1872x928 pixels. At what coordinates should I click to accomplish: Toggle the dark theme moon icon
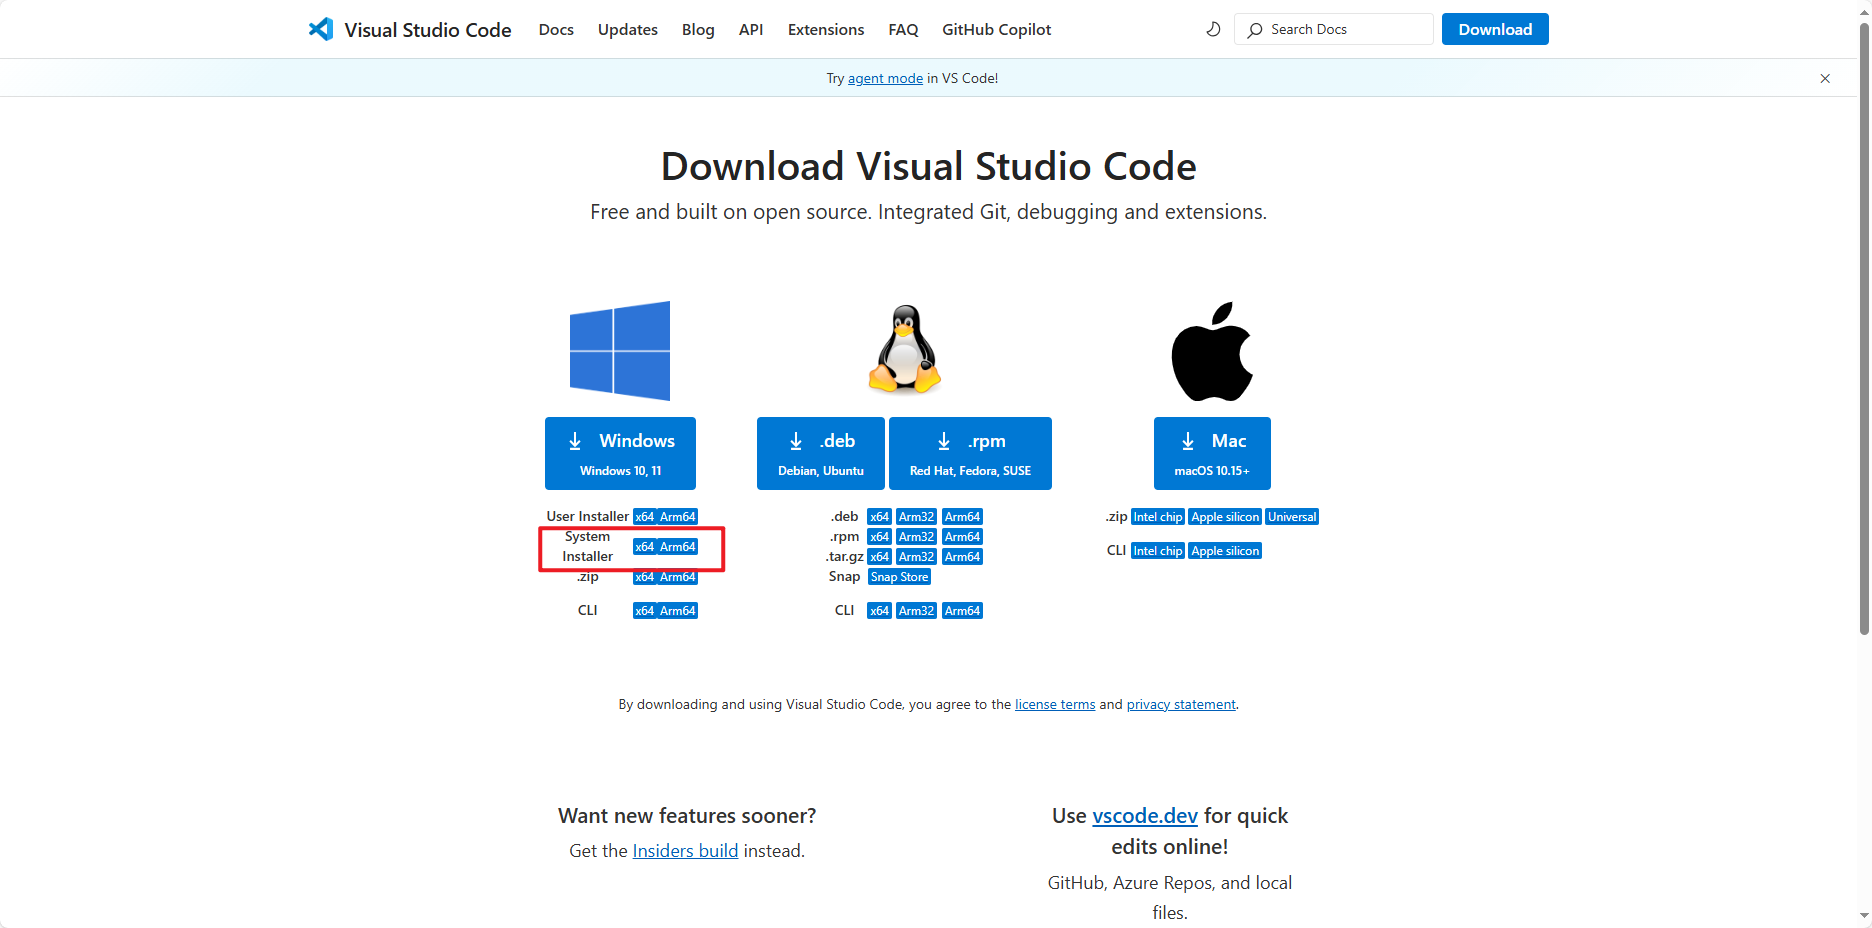[x=1213, y=29]
